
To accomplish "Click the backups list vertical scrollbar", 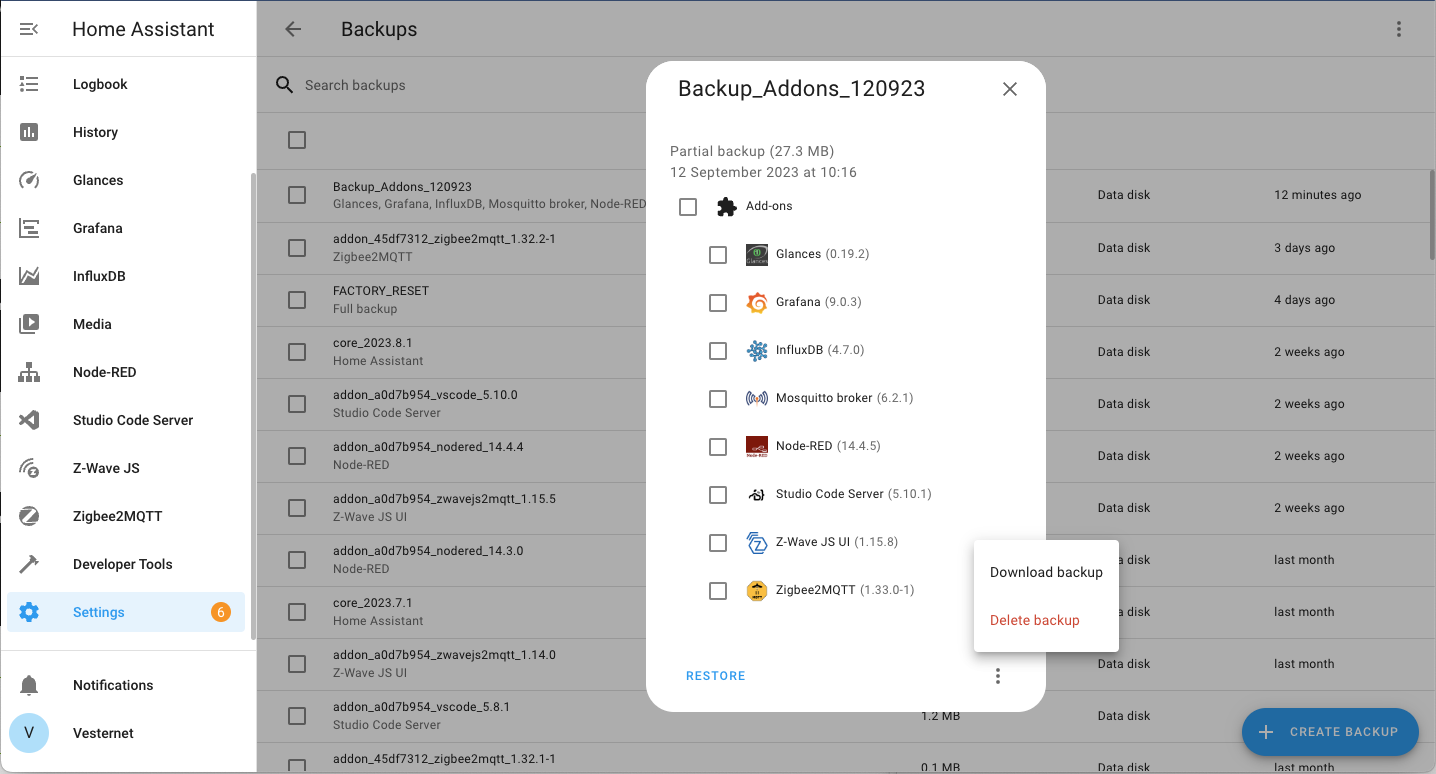I will (1431, 215).
